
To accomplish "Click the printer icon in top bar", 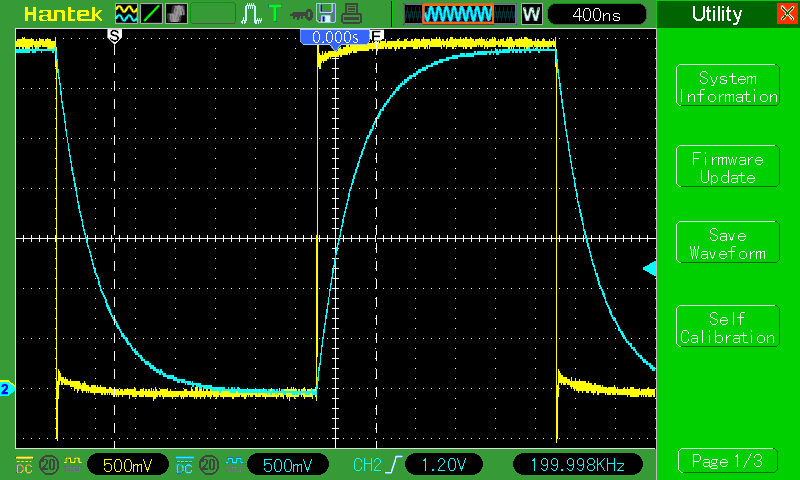I will click(351, 14).
